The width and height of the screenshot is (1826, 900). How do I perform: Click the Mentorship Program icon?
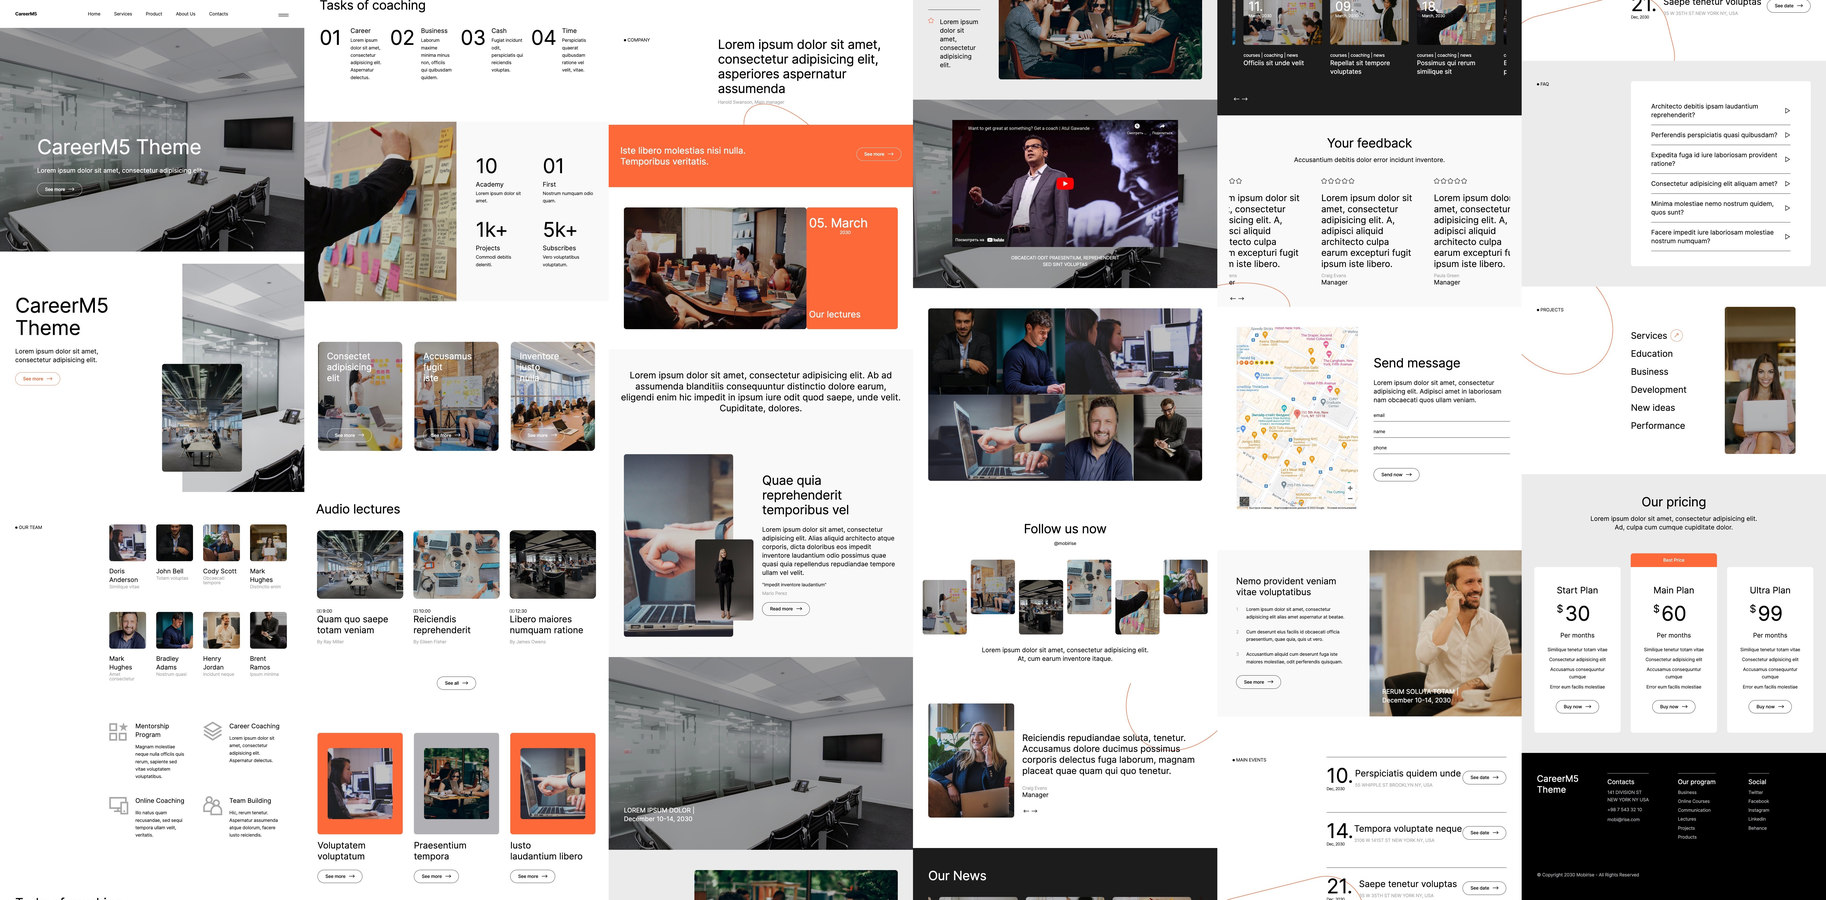(x=118, y=731)
